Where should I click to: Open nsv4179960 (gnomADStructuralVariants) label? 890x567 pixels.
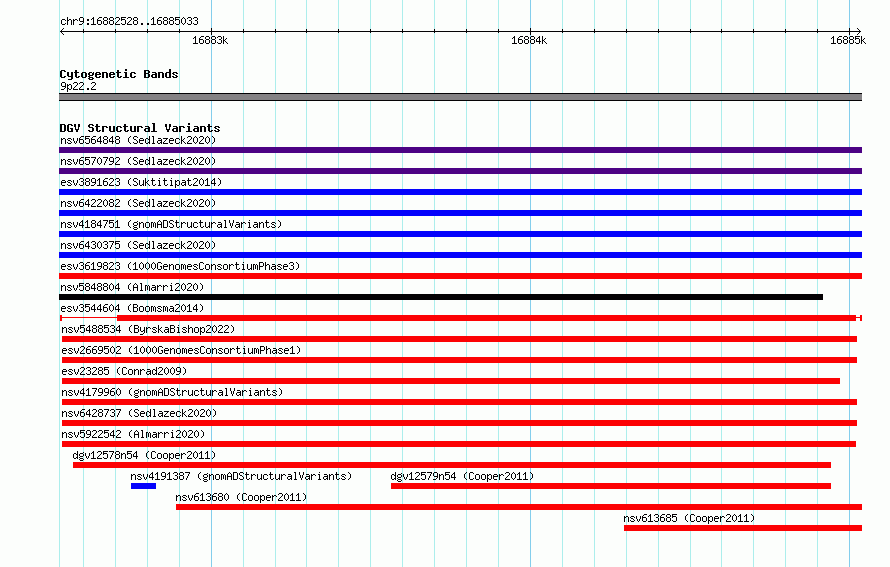(x=172, y=392)
